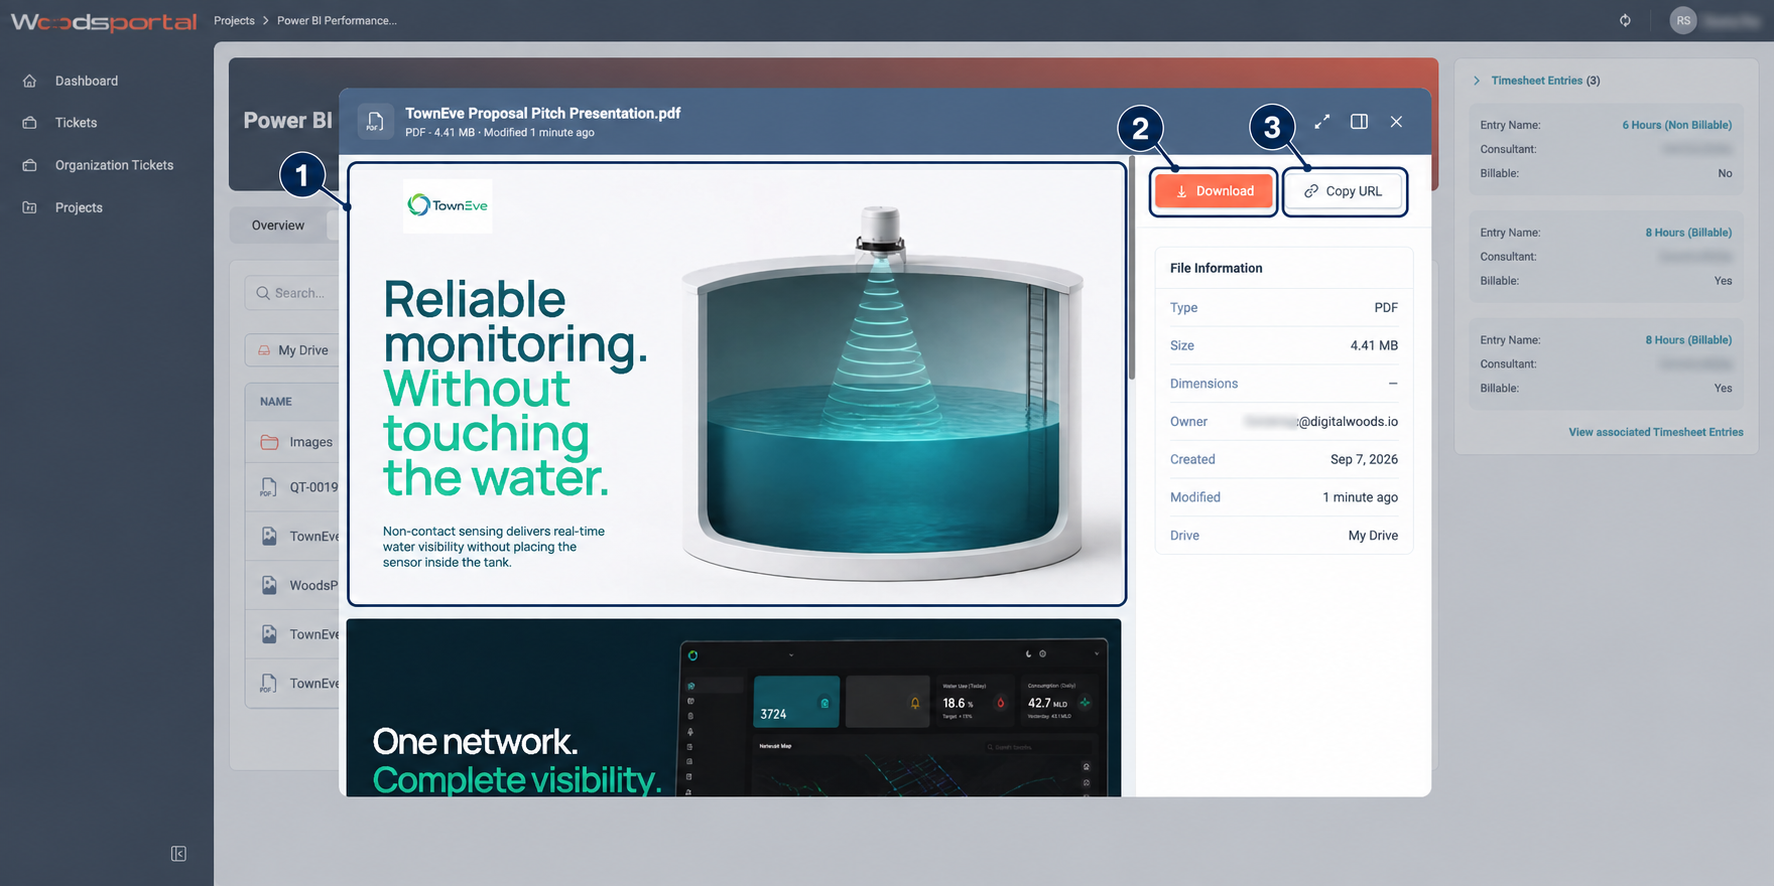Expand the Timesheet Entries chevron
Screen dimensions: 1774x886
click(x=1476, y=81)
